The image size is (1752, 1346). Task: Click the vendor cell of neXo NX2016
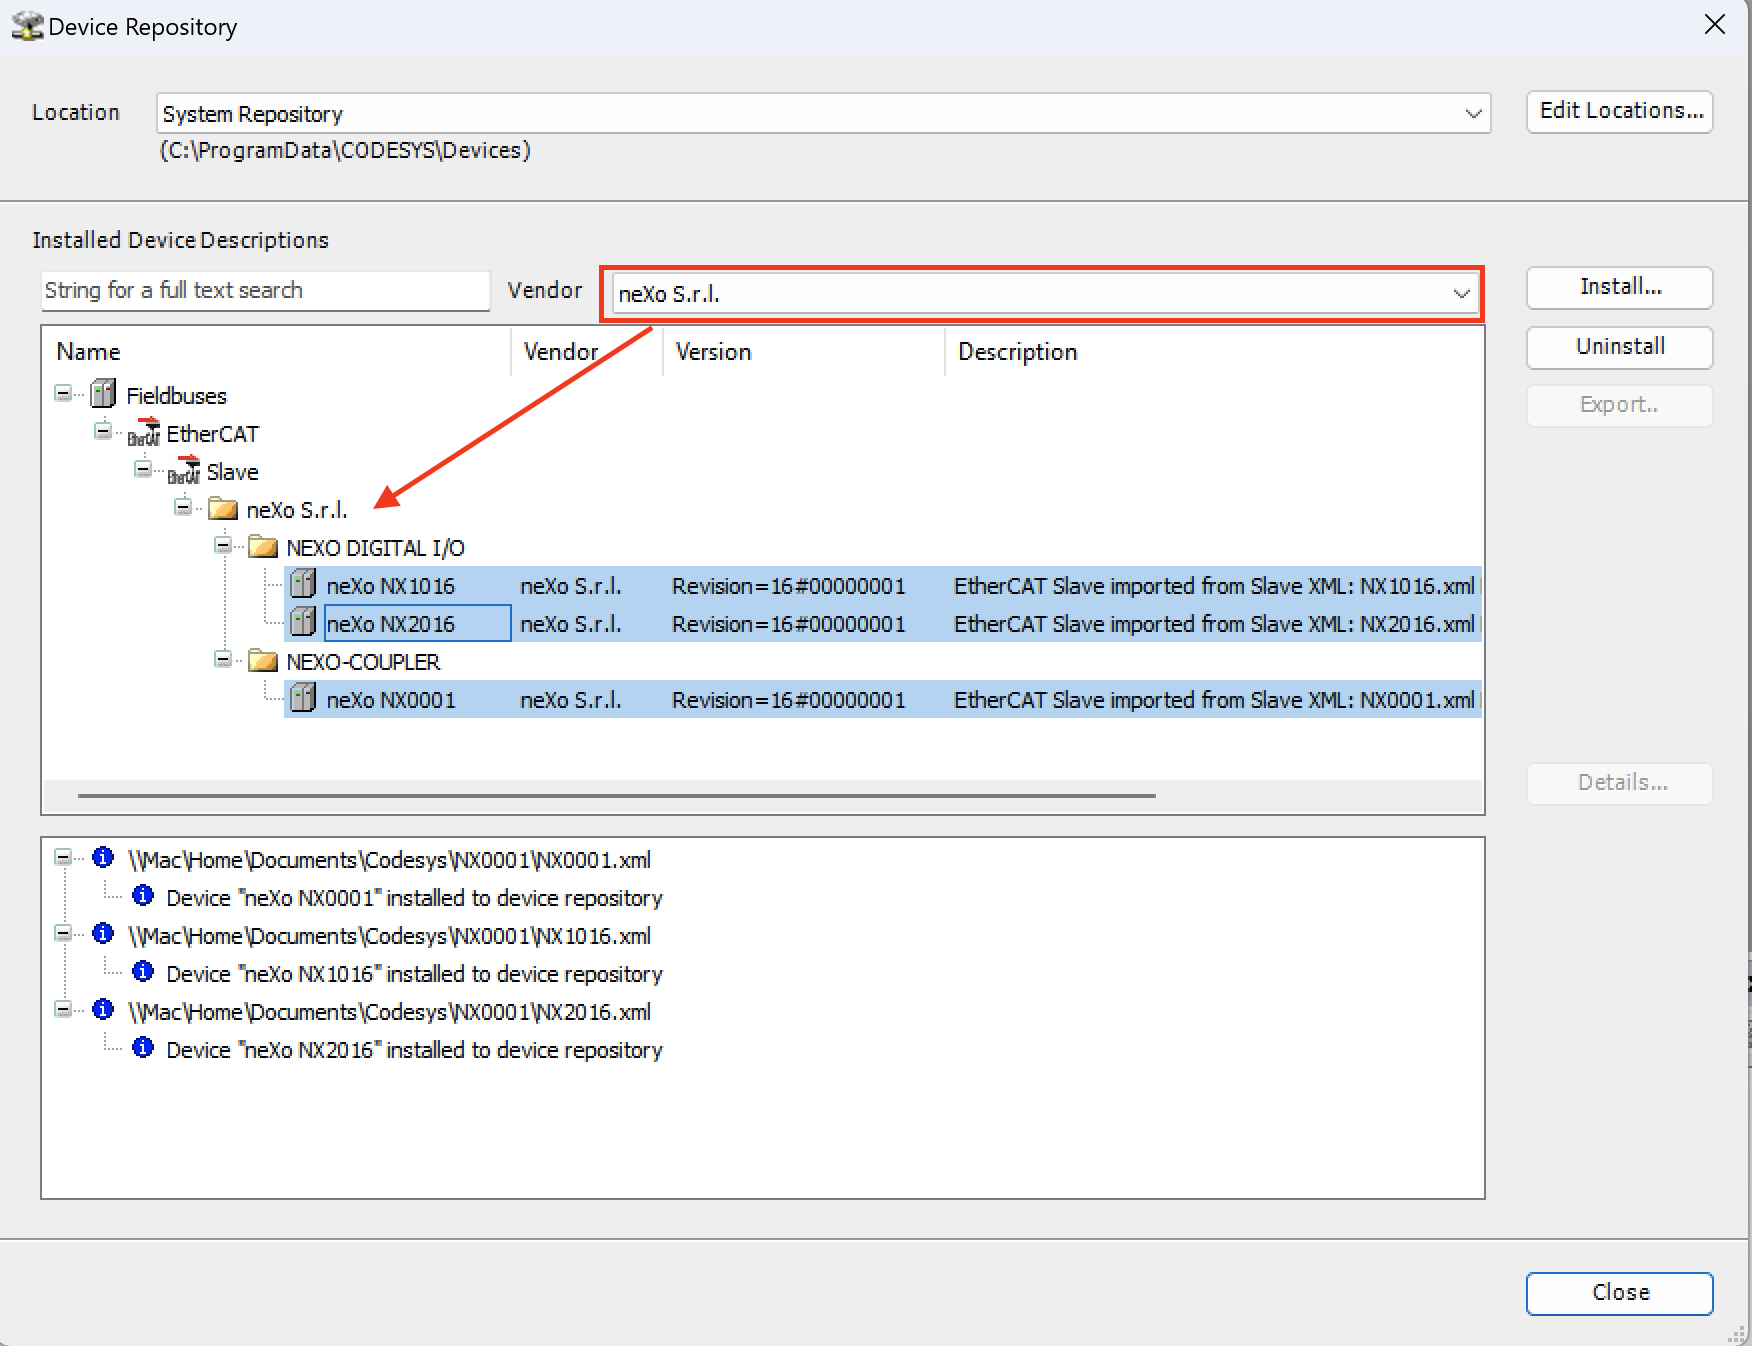tap(571, 624)
